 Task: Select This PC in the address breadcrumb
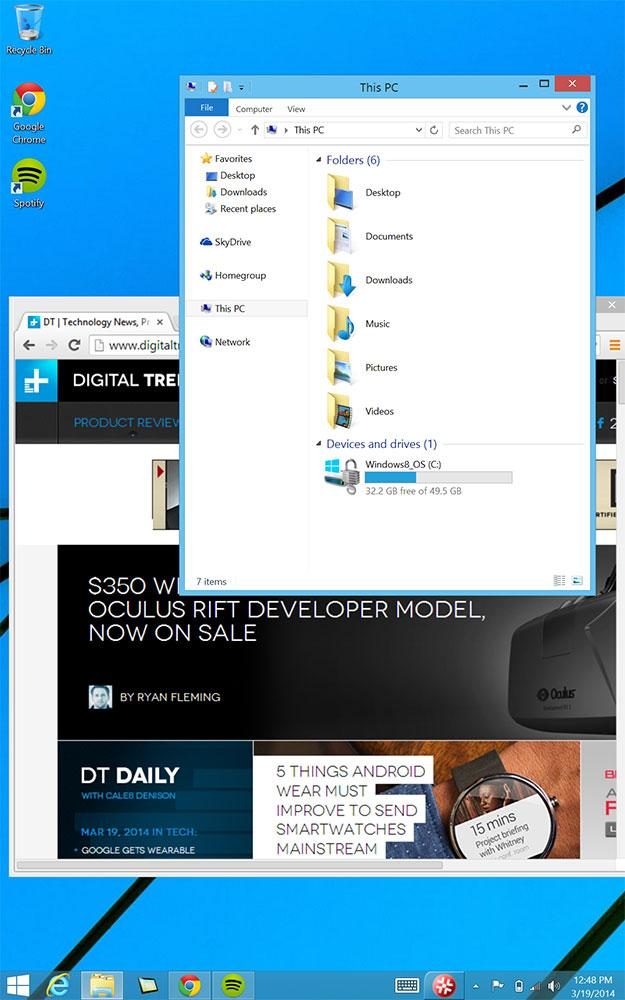point(309,130)
